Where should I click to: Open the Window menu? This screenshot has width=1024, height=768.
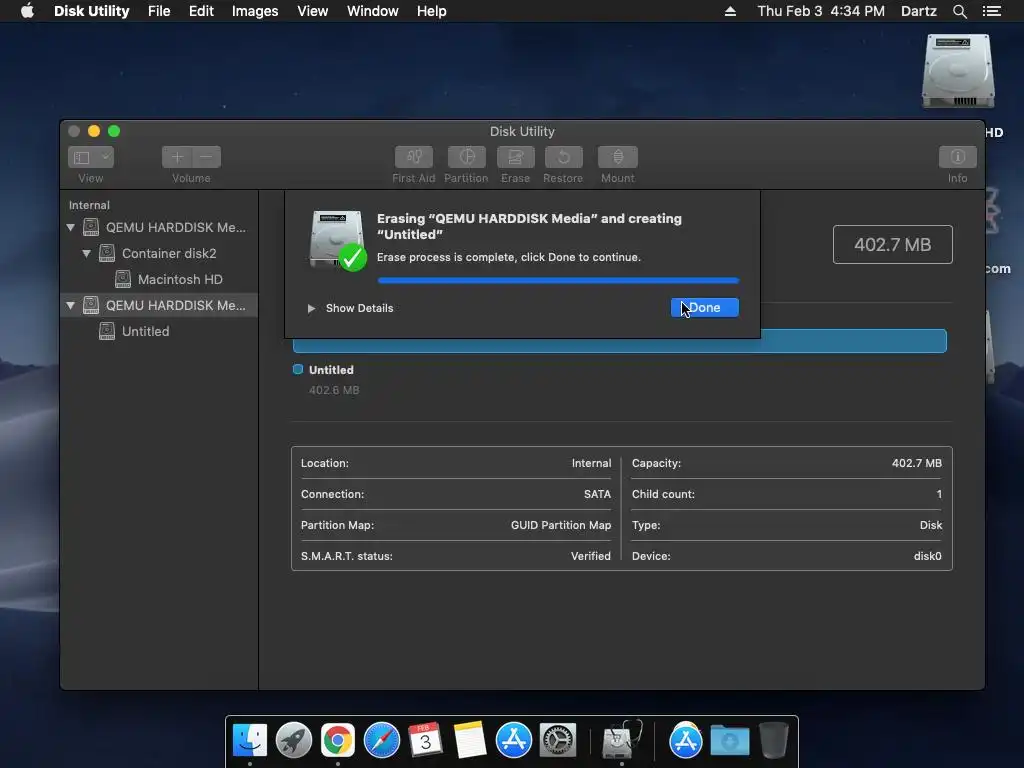pyautogui.click(x=372, y=11)
